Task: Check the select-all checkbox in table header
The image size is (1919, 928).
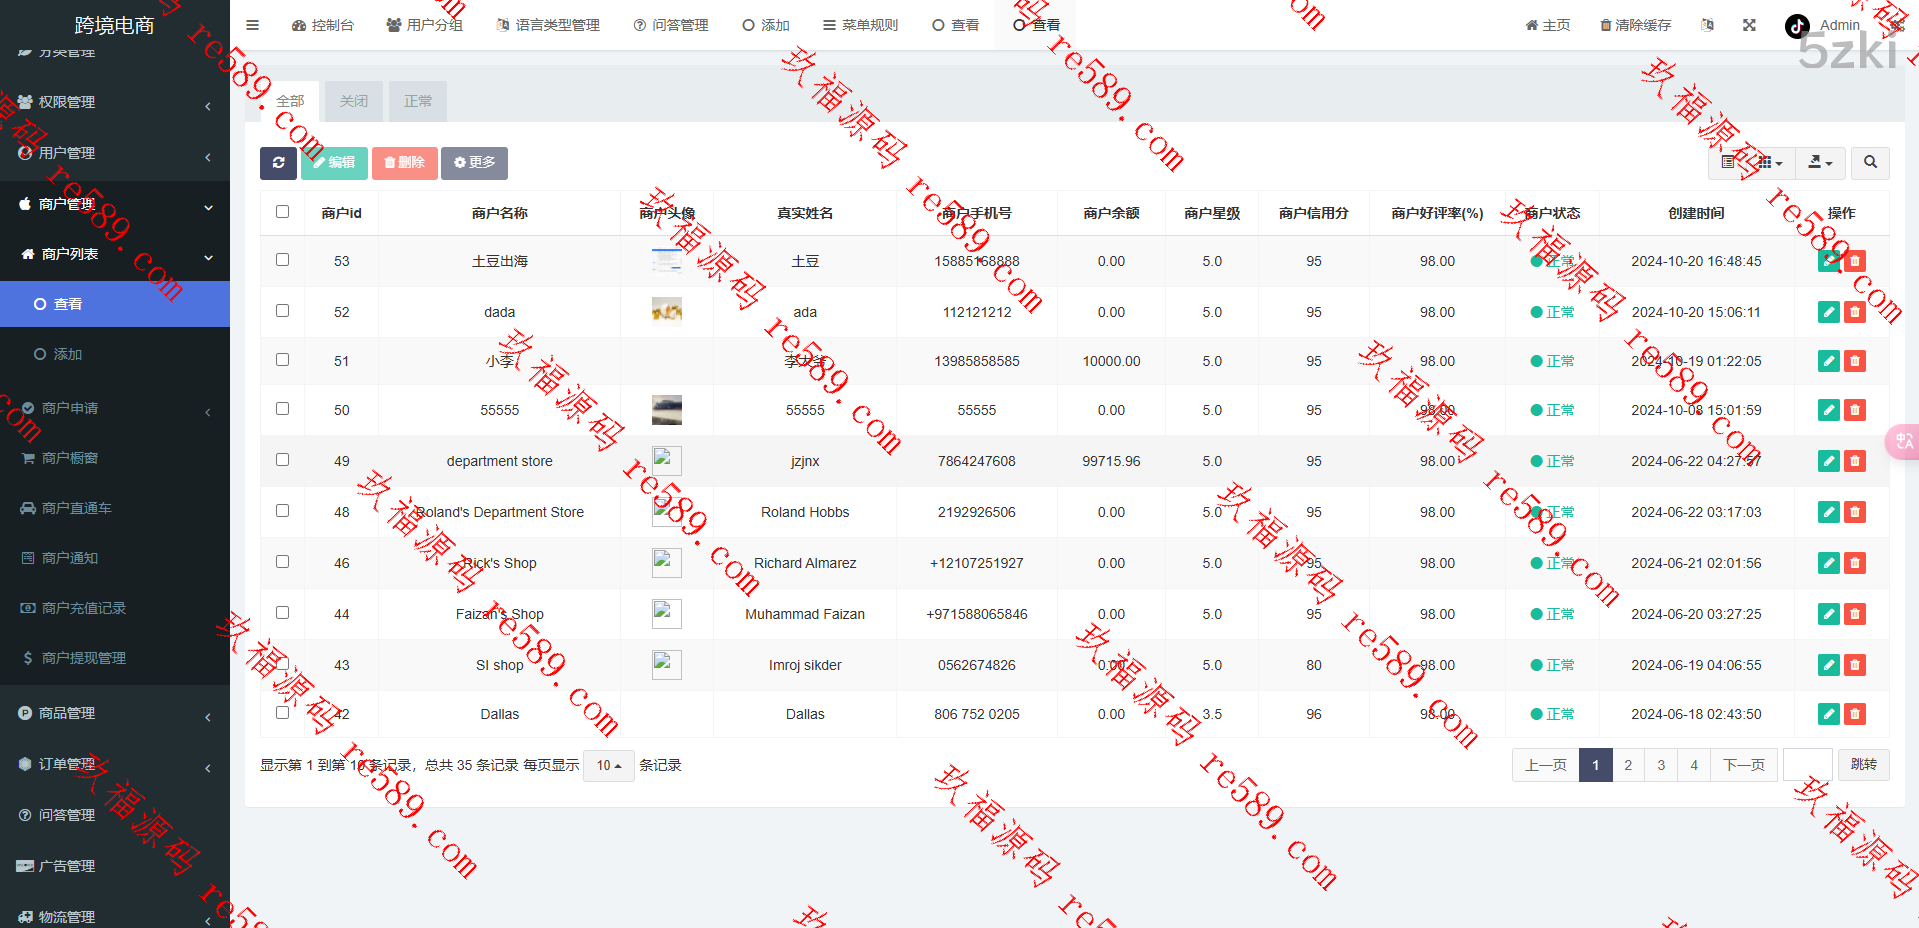Action: (x=282, y=212)
